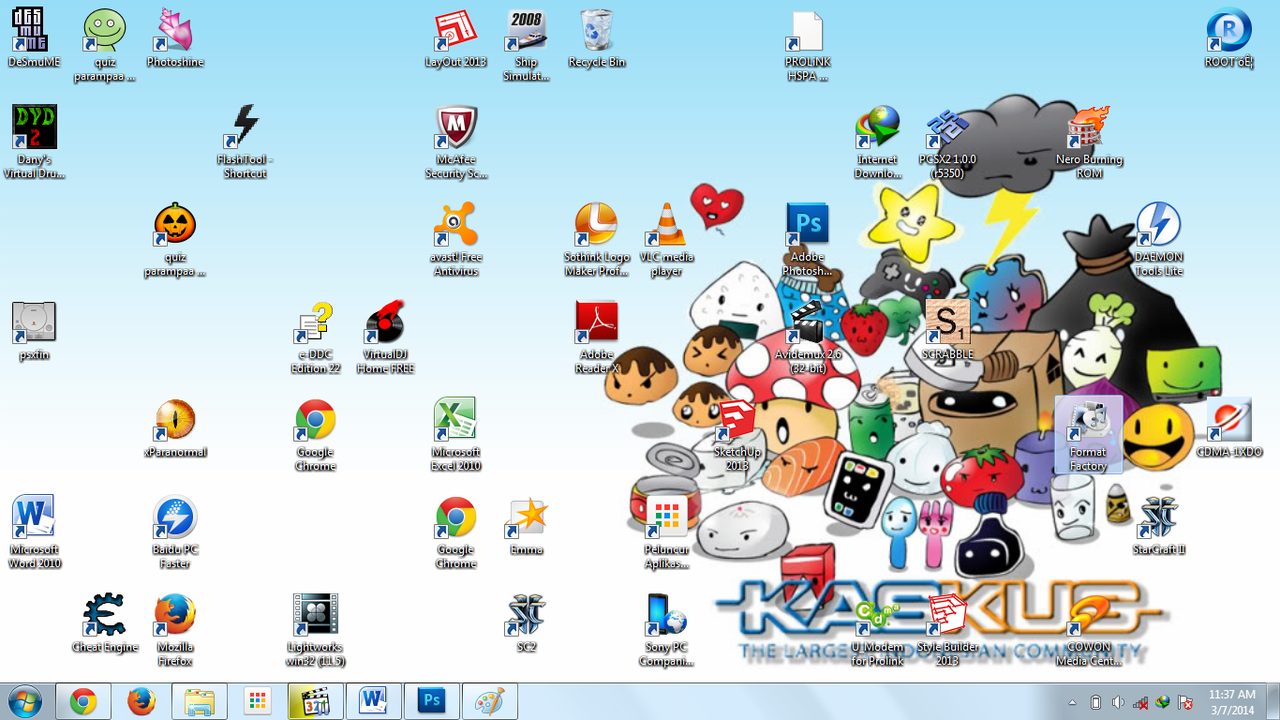Open the DeSmuME desktop shortcut
Viewport: 1280px width, 720px height.
point(34,38)
